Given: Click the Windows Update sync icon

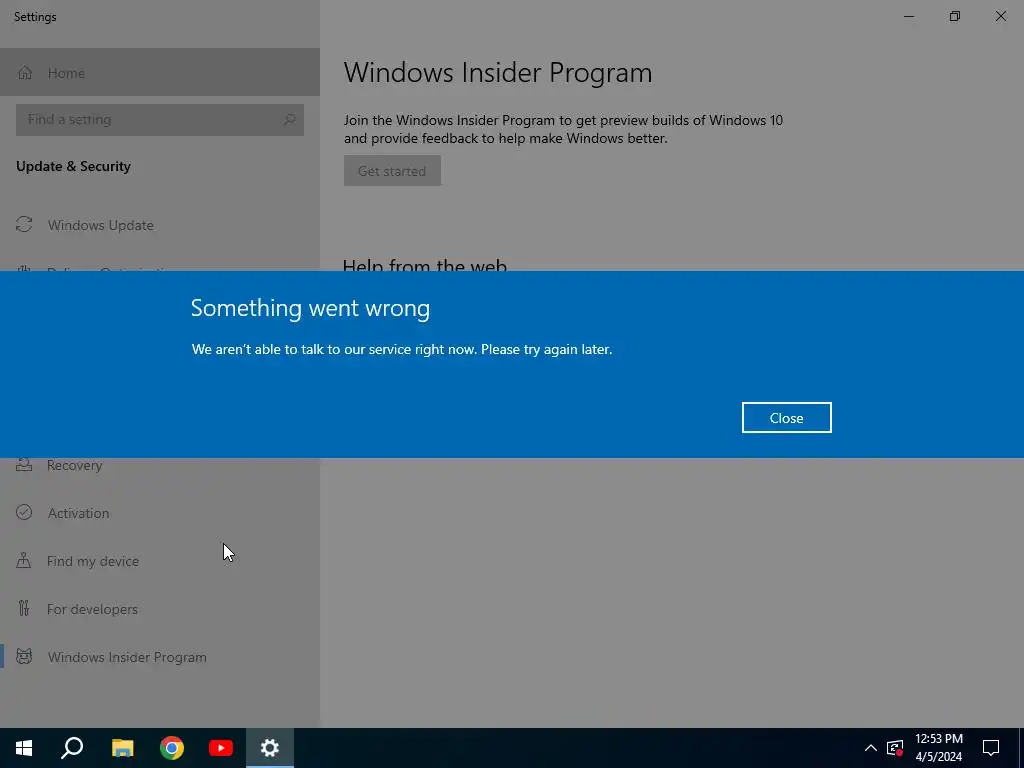Looking at the screenshot, I should (x=24, y=225).
